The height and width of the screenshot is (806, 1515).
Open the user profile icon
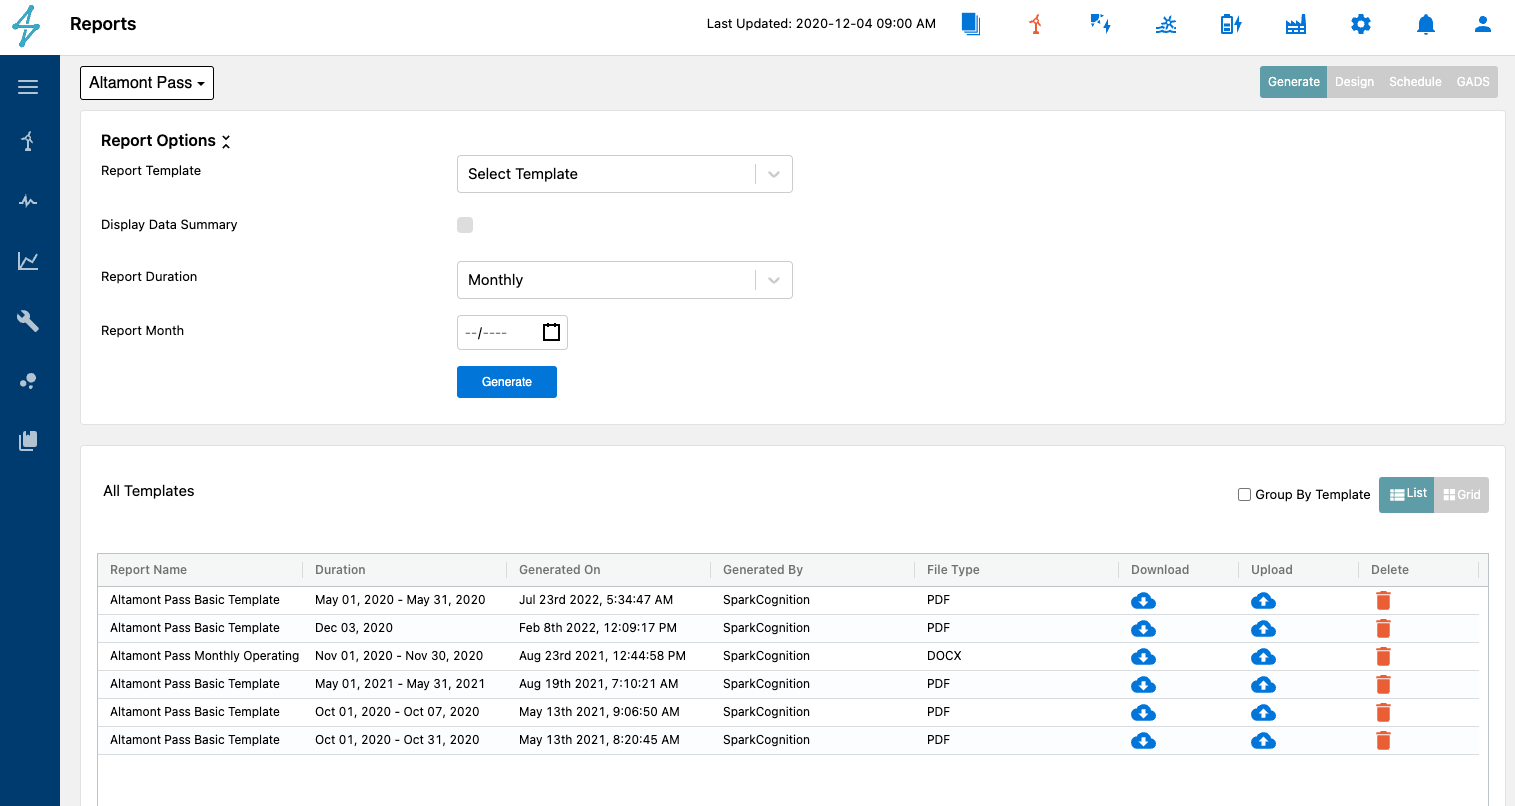click(1483, 24)
